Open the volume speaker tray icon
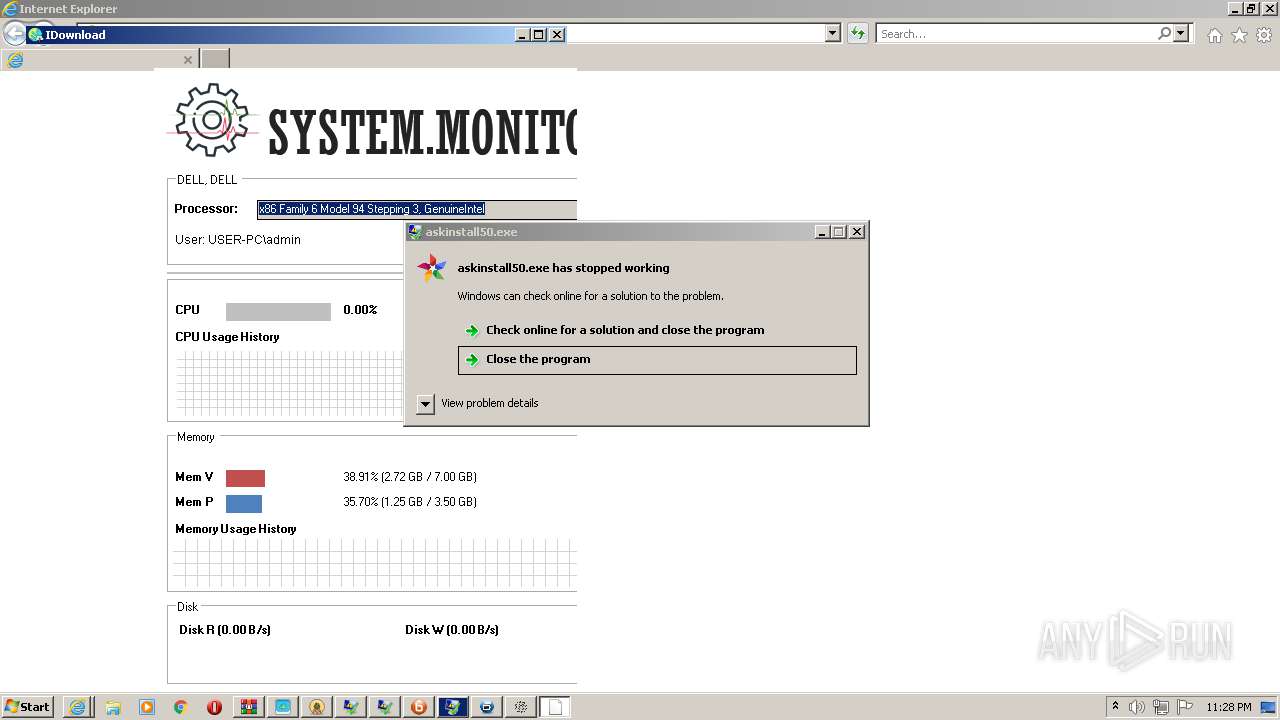This screenshot has height=720, width=1280. pyautogui.click(x=1138, y=707)
